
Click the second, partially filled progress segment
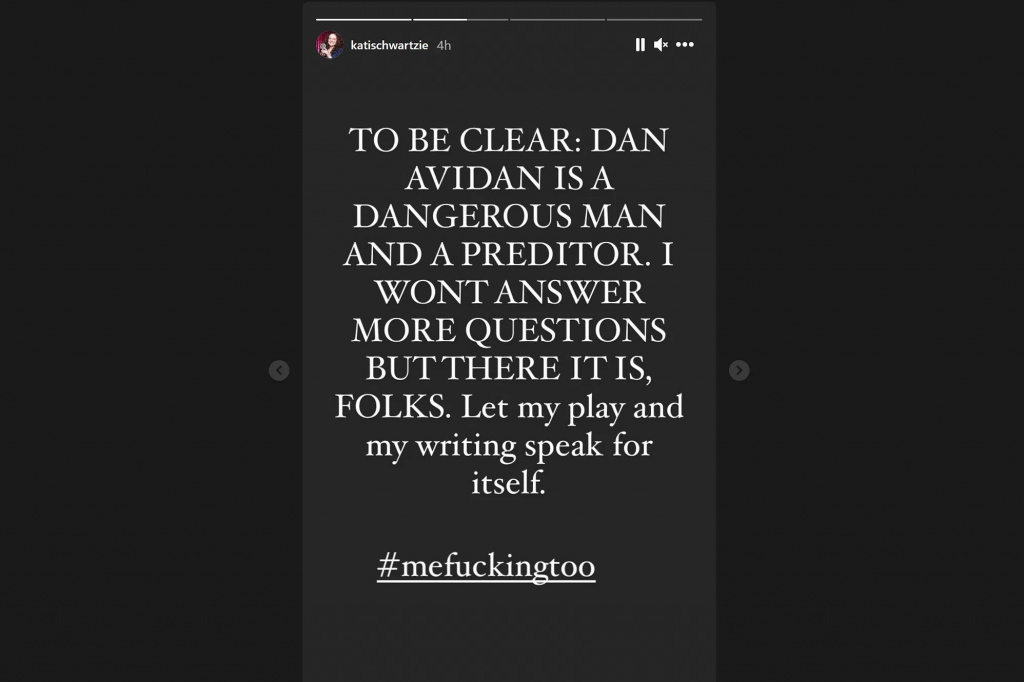(460, 20)
